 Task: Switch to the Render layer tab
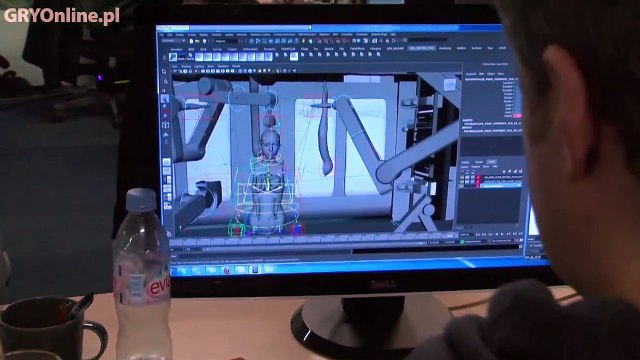click(479, 162)
